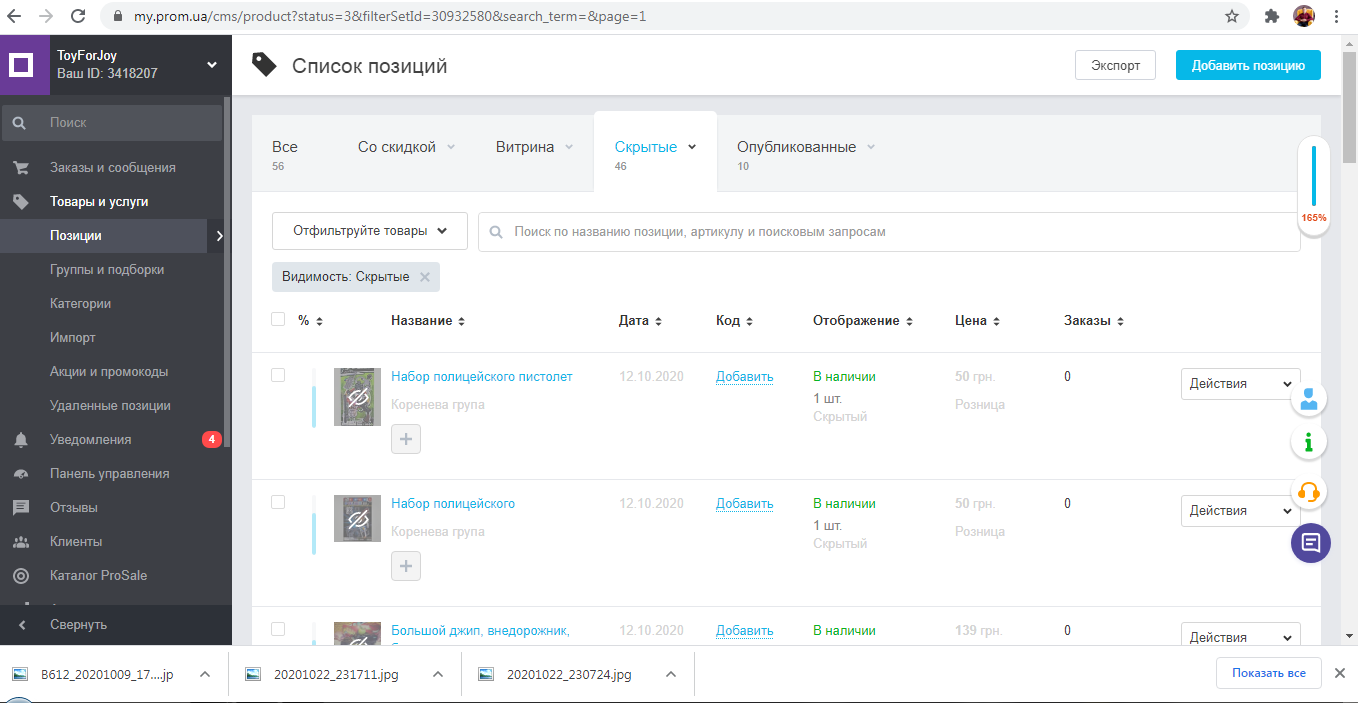Viewport: 1361px width, 703px height.
Task: Expand the ToyForJoy account menu
Action: (x=212, y=65)
